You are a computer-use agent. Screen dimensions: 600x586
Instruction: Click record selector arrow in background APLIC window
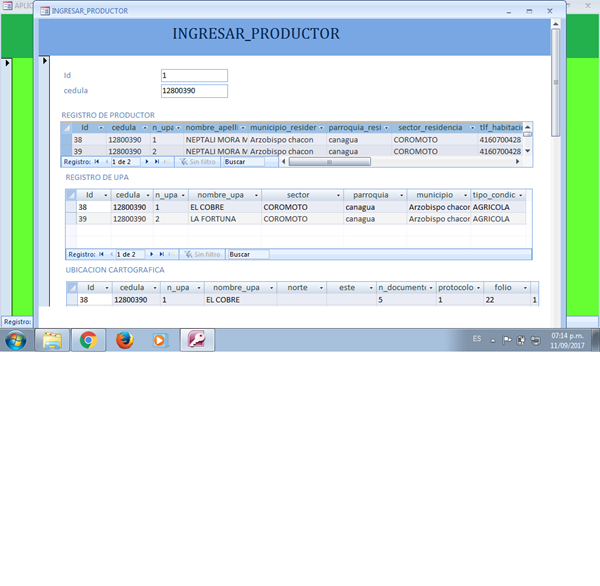[7, 63]
